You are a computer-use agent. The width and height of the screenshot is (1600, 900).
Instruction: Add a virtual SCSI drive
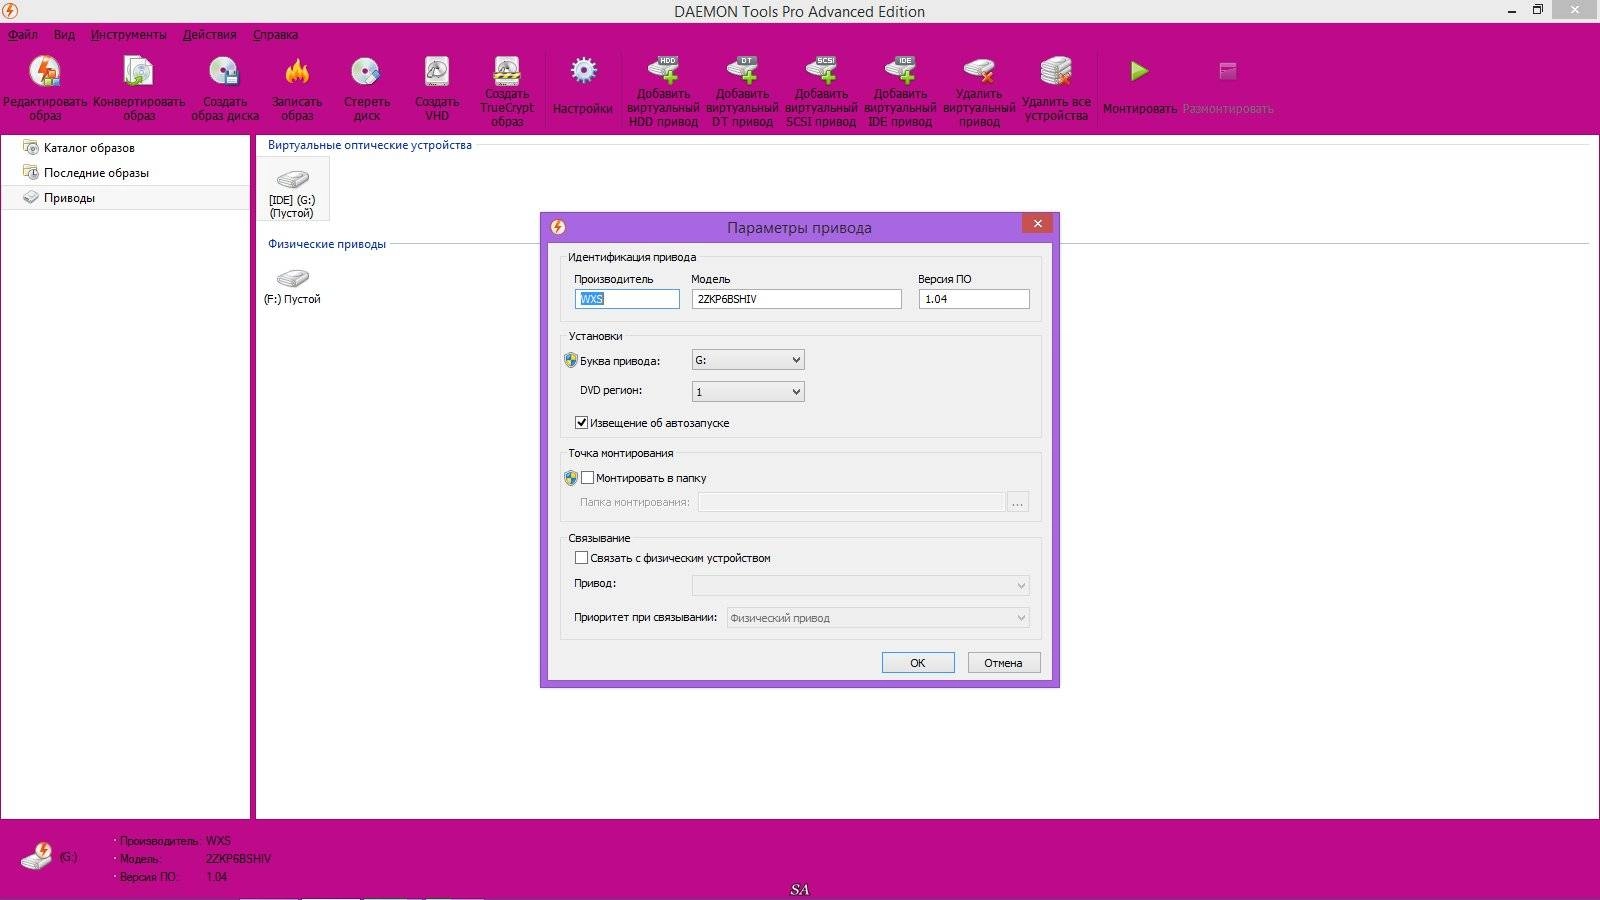(x=821, y=91)
